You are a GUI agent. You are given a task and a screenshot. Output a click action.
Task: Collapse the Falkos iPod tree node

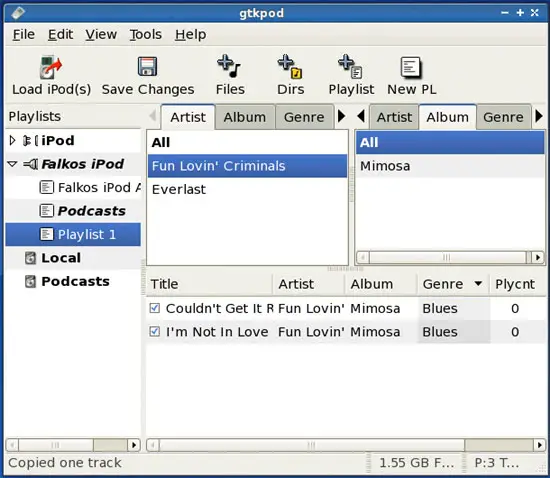13,164
